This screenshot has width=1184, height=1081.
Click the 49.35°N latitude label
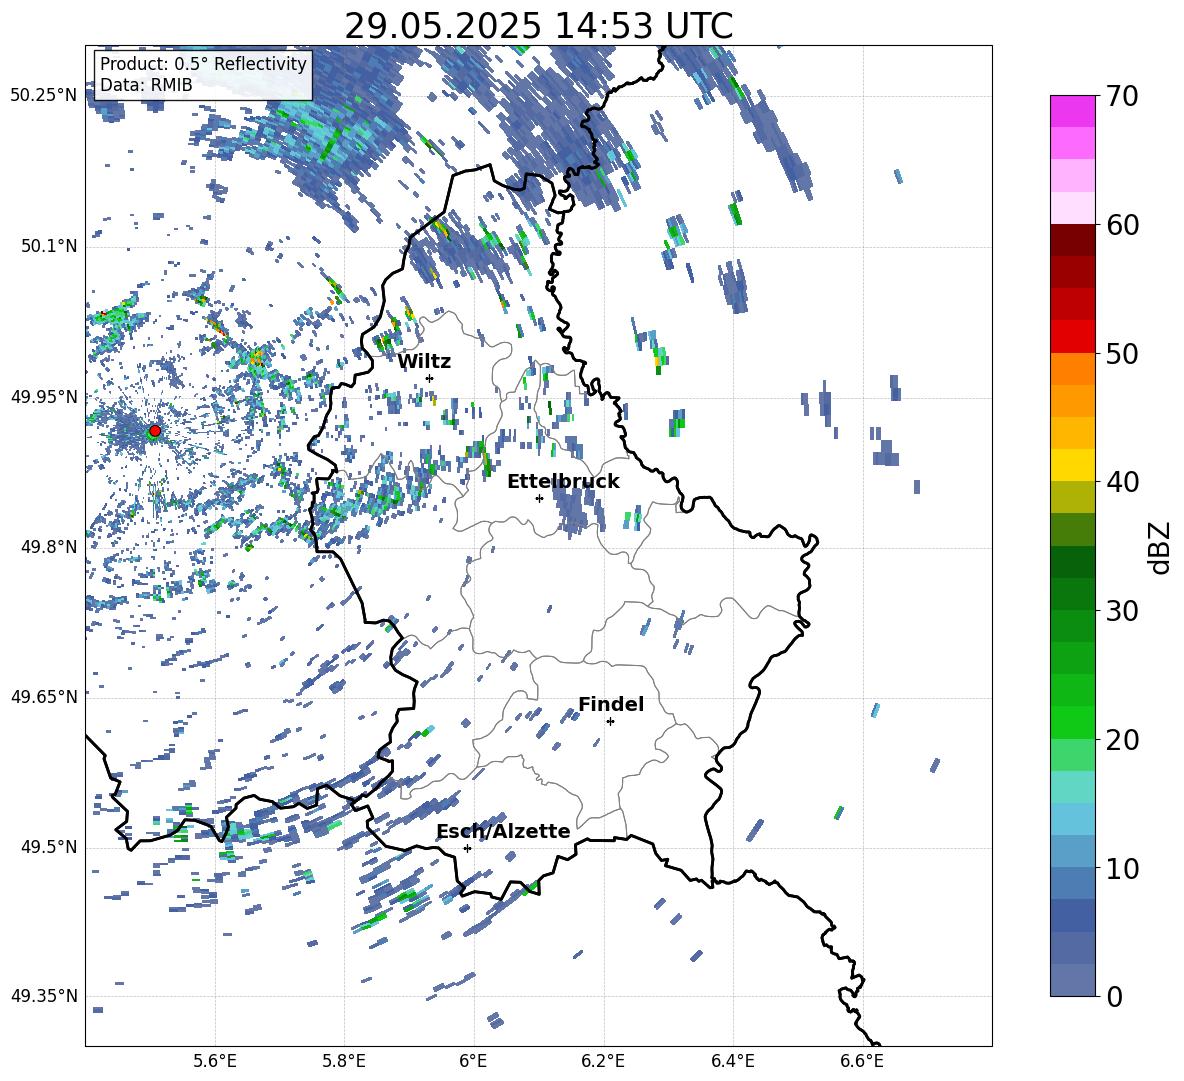point(44,996)
